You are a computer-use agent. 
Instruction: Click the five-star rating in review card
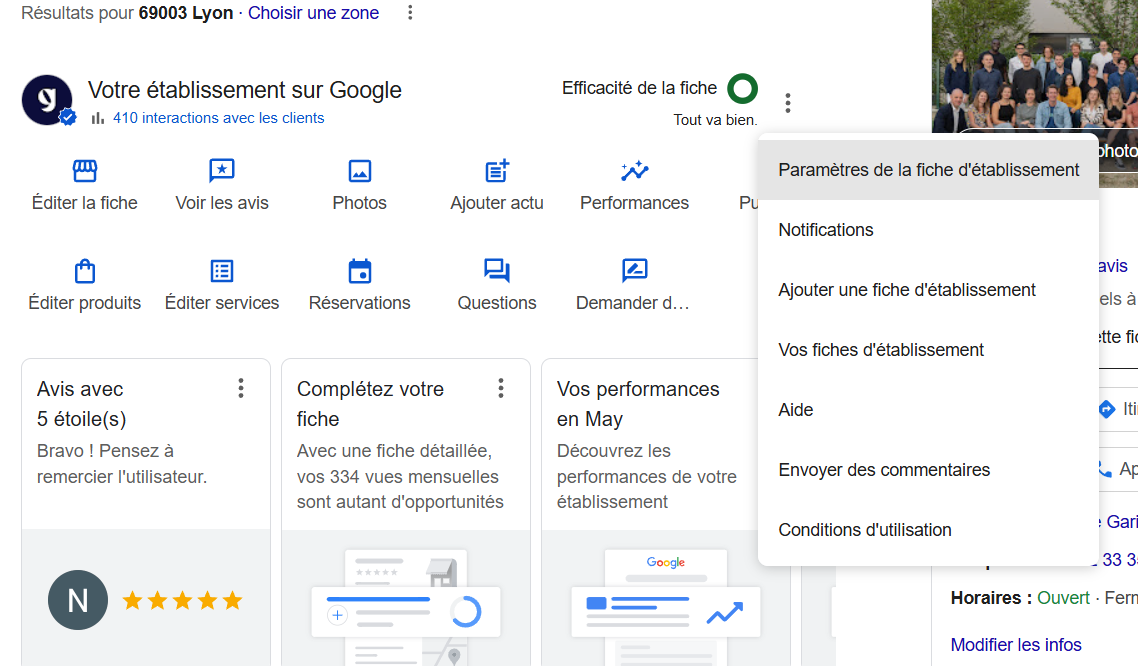182,601
